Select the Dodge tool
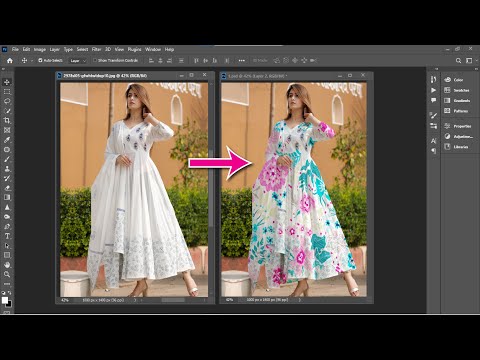 click(x=7, y=217)
